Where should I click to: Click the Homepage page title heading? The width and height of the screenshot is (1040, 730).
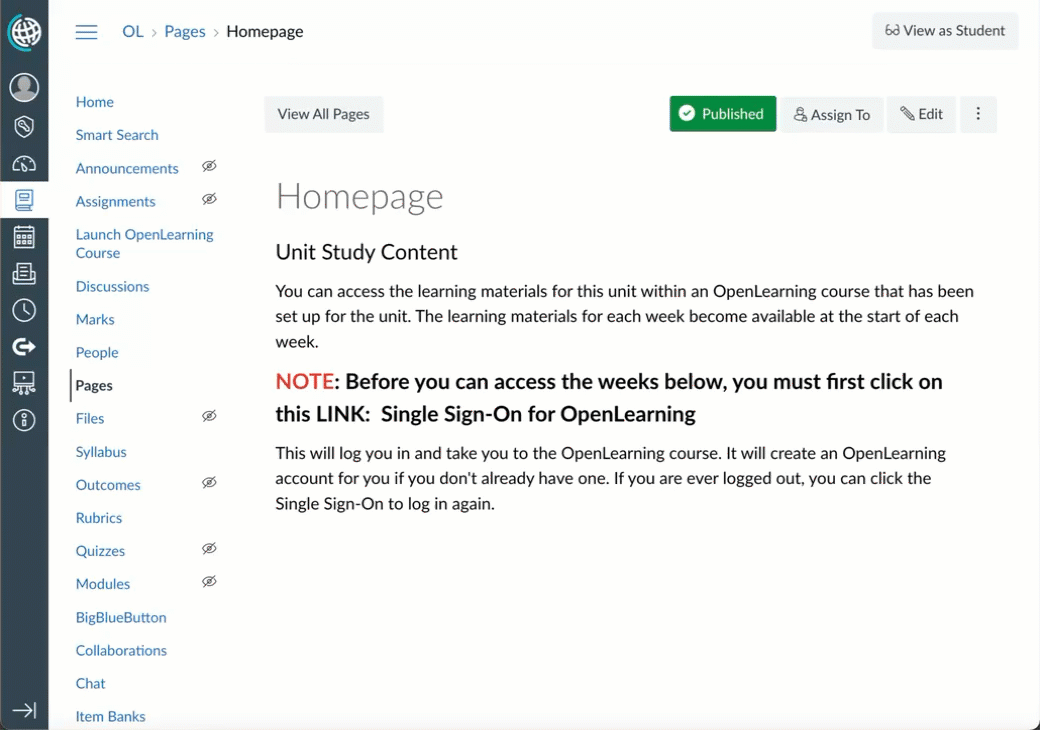point(359,198)
